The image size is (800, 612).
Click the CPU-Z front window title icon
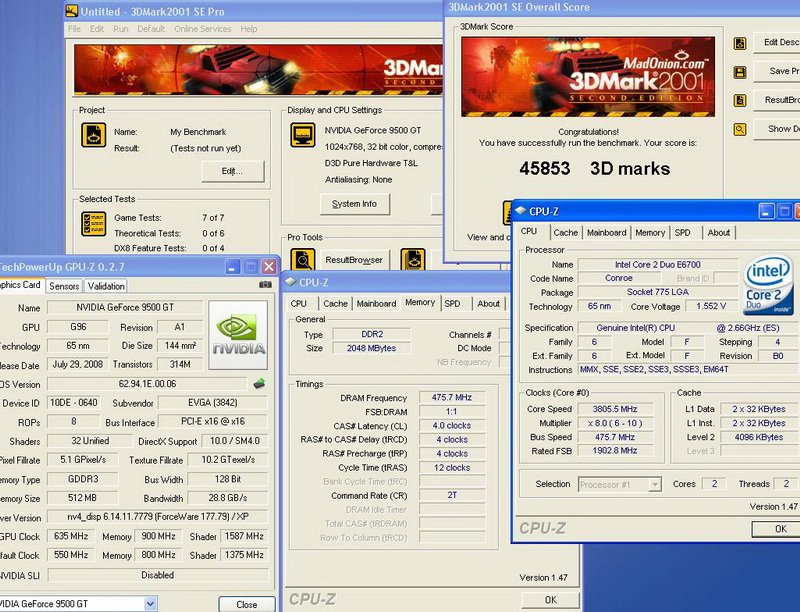pos(520,211)
